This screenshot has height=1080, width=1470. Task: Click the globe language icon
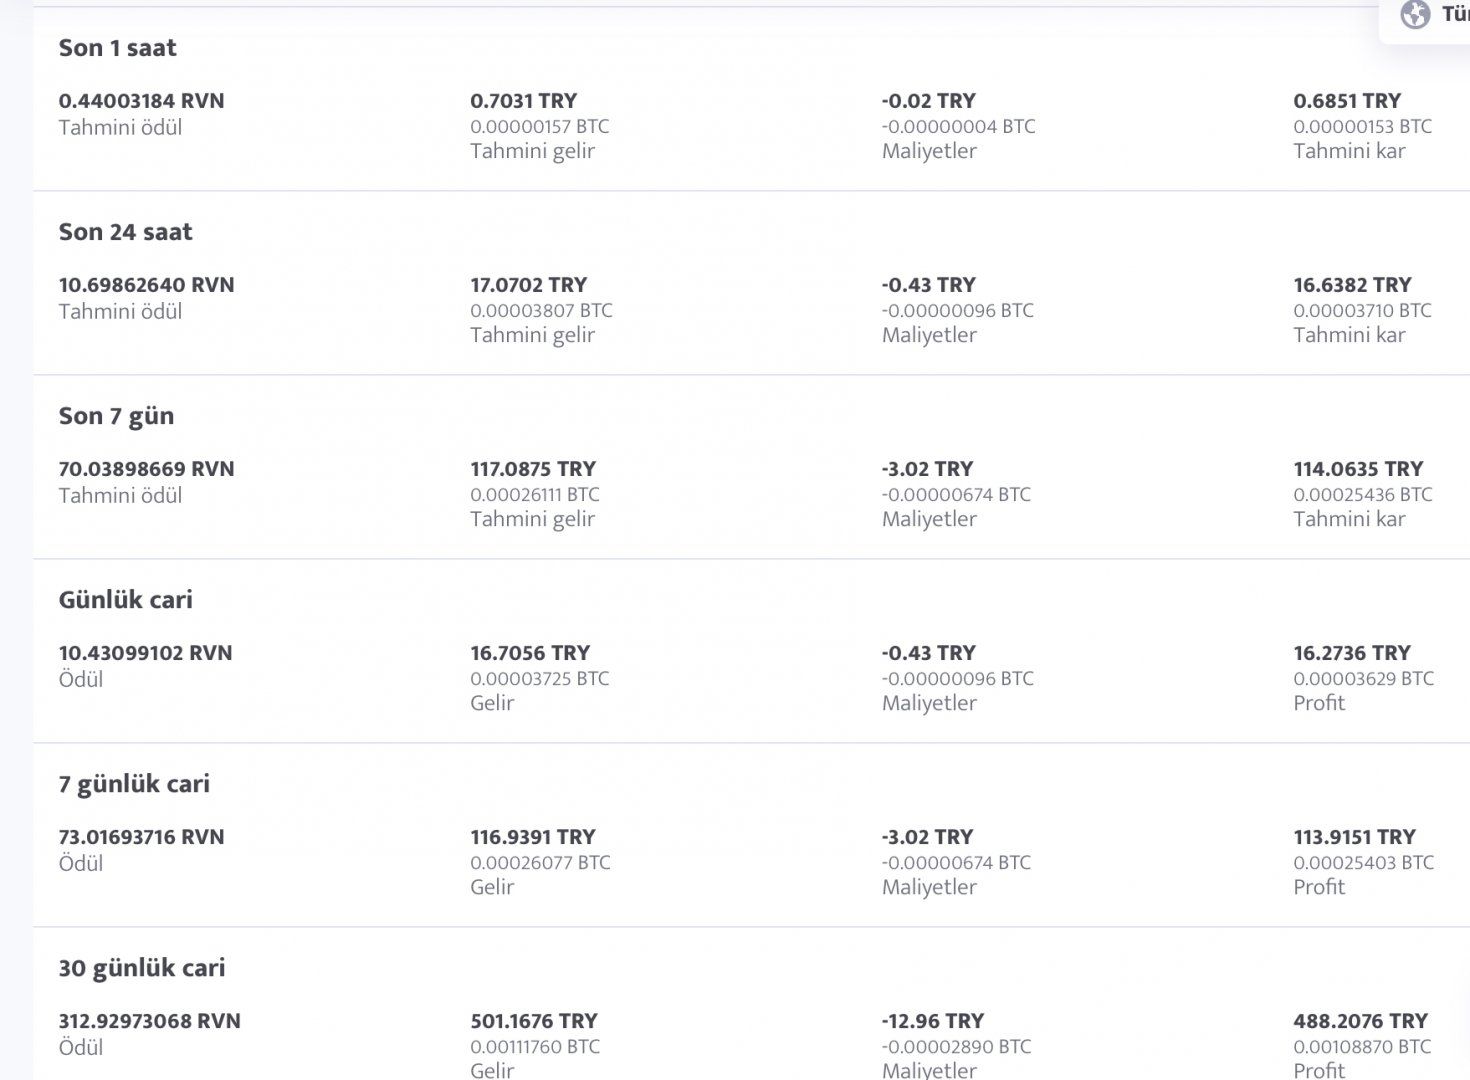pos(1415,15)
